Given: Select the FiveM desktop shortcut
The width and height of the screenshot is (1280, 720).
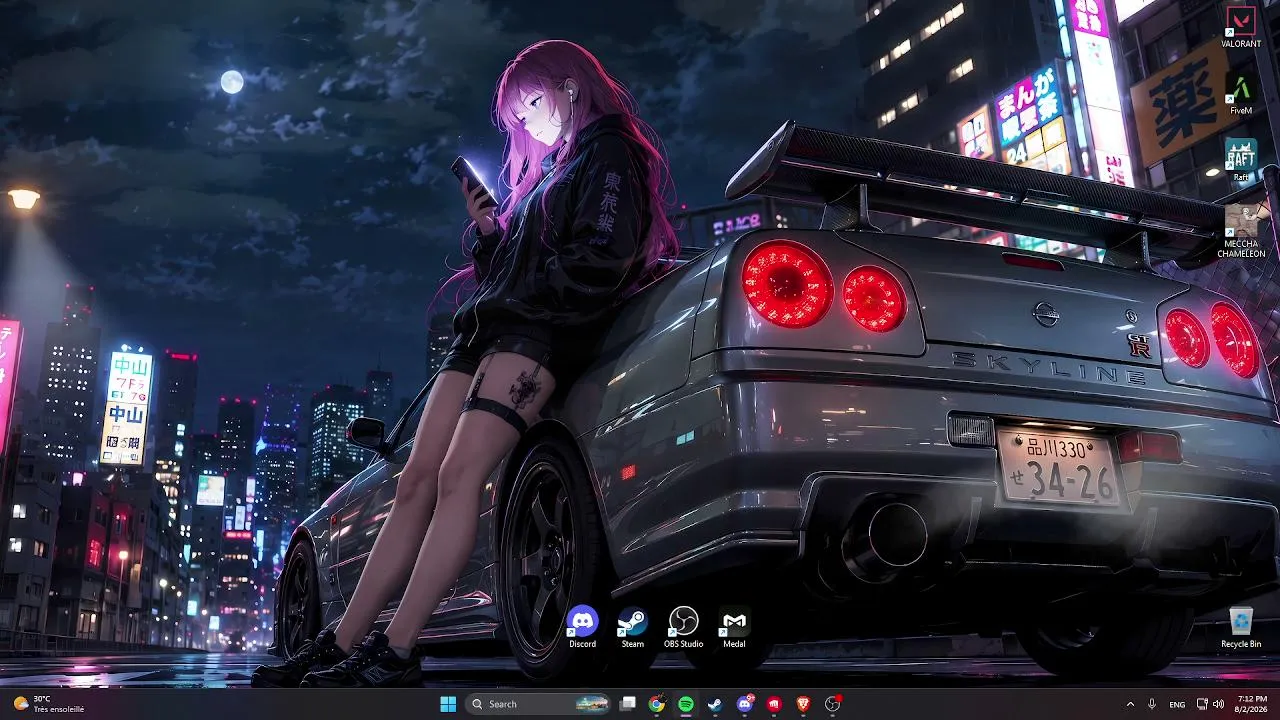Looking at the screenshot, I should (1241, 94).
